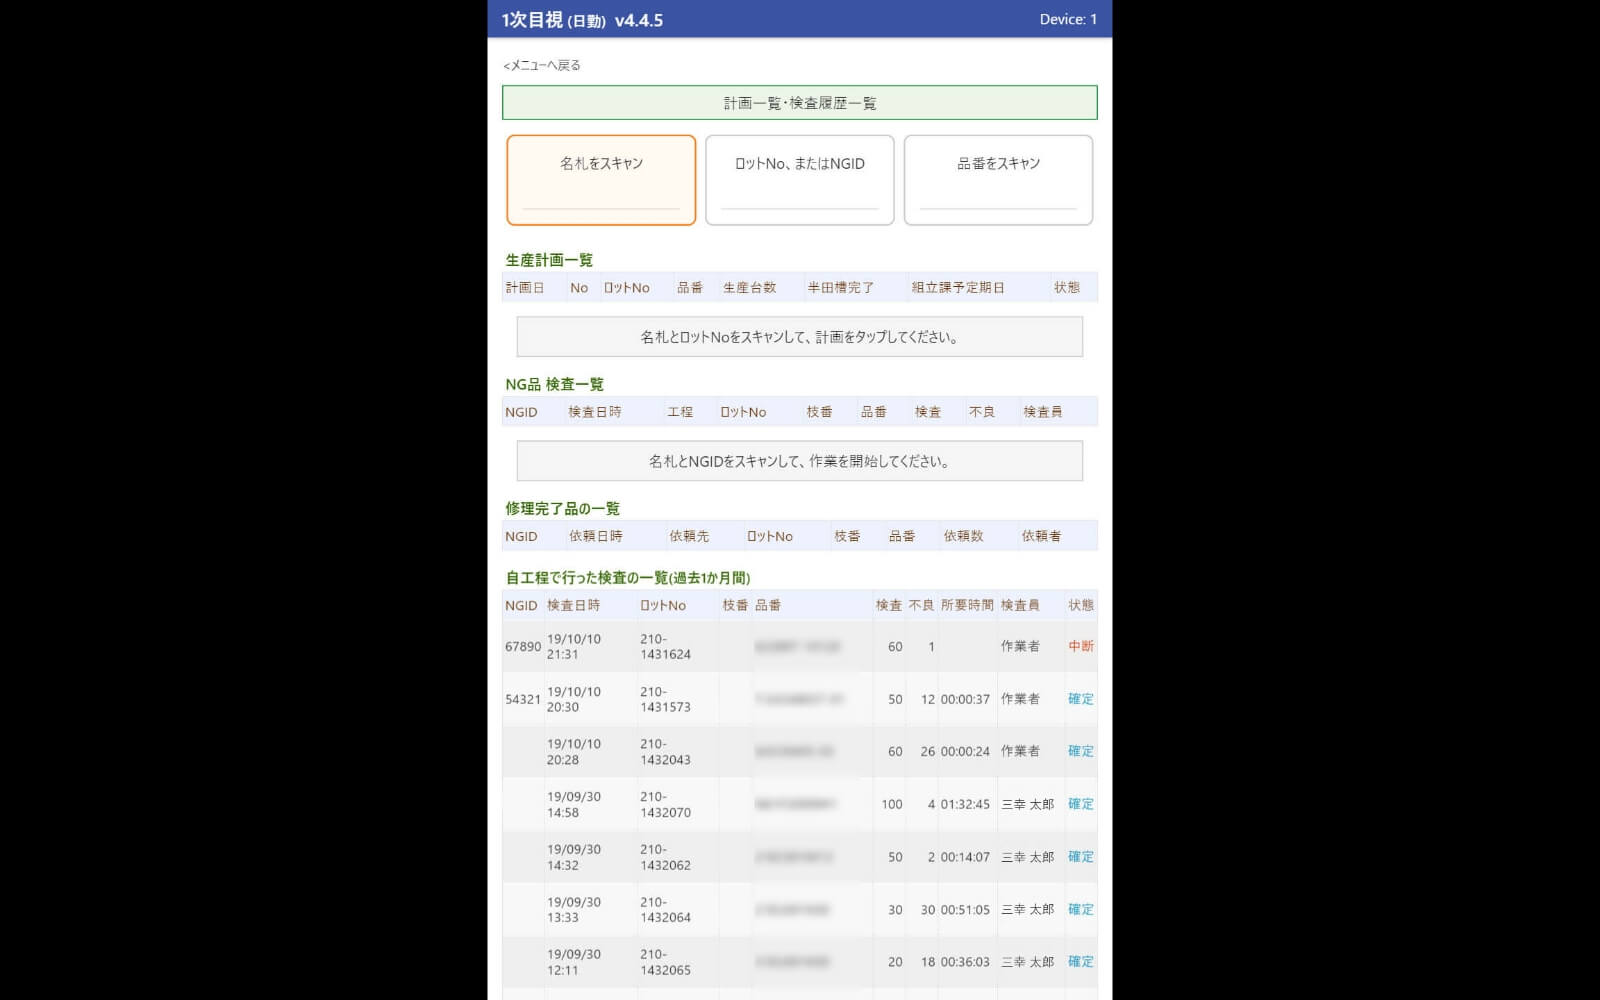Focus the 名札をスキャン input box
This screenshot has width=1600, height=1000.
(x=601, y=180)
